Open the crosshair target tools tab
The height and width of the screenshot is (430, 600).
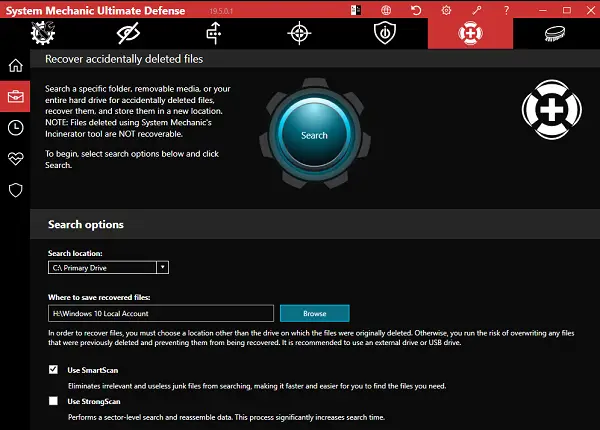(x=299, y=33)
